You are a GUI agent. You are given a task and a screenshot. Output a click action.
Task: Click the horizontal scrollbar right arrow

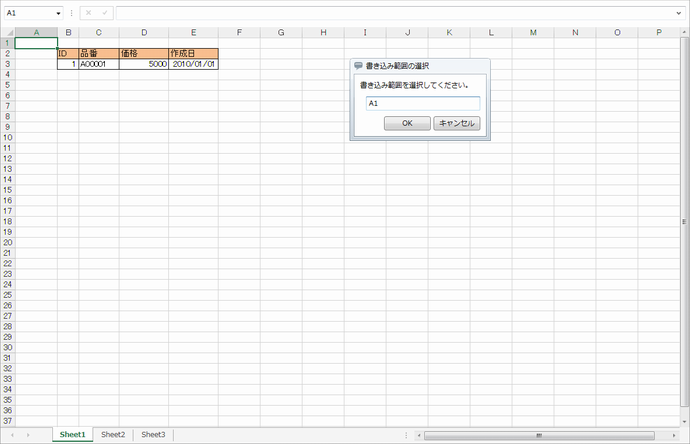coord(674,435)
